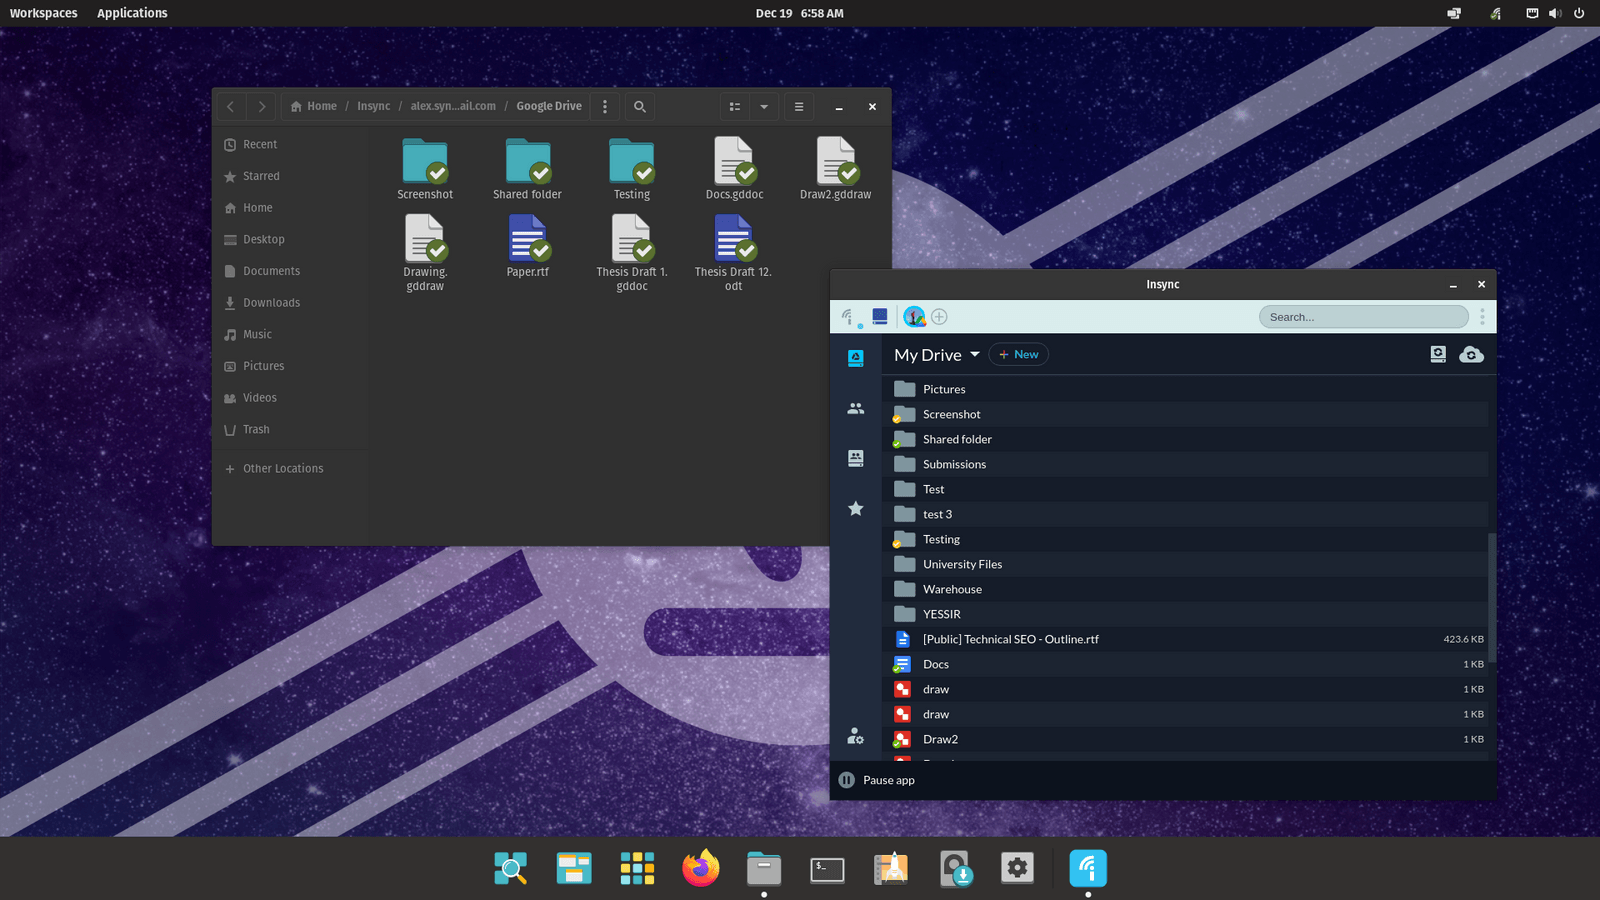
Task: Select the My Drive sidebar icon in Insync
Action: click(855, 358)
